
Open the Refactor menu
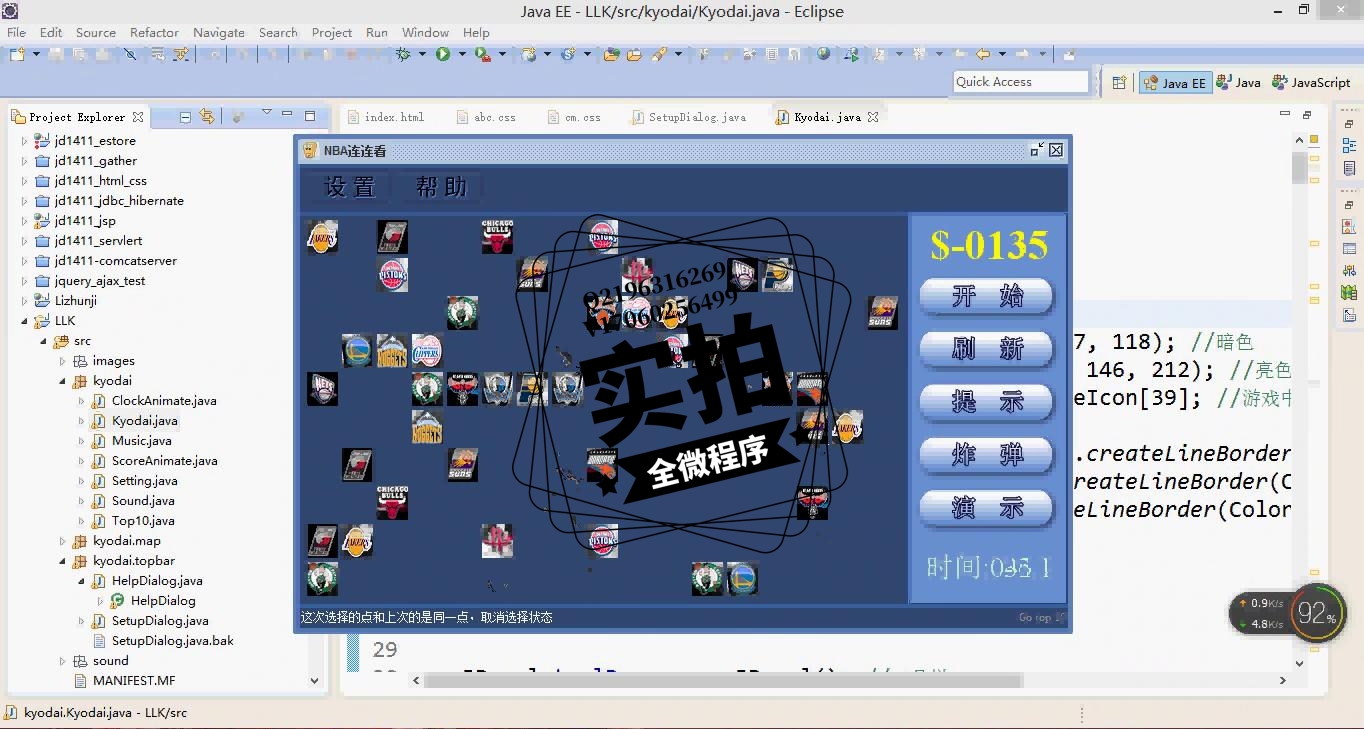pyautogui.click(x=154, y=32)
